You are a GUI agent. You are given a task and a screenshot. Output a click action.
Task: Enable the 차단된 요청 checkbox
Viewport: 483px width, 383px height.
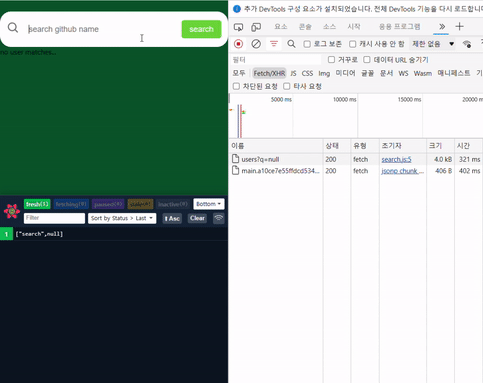point(236,86)
